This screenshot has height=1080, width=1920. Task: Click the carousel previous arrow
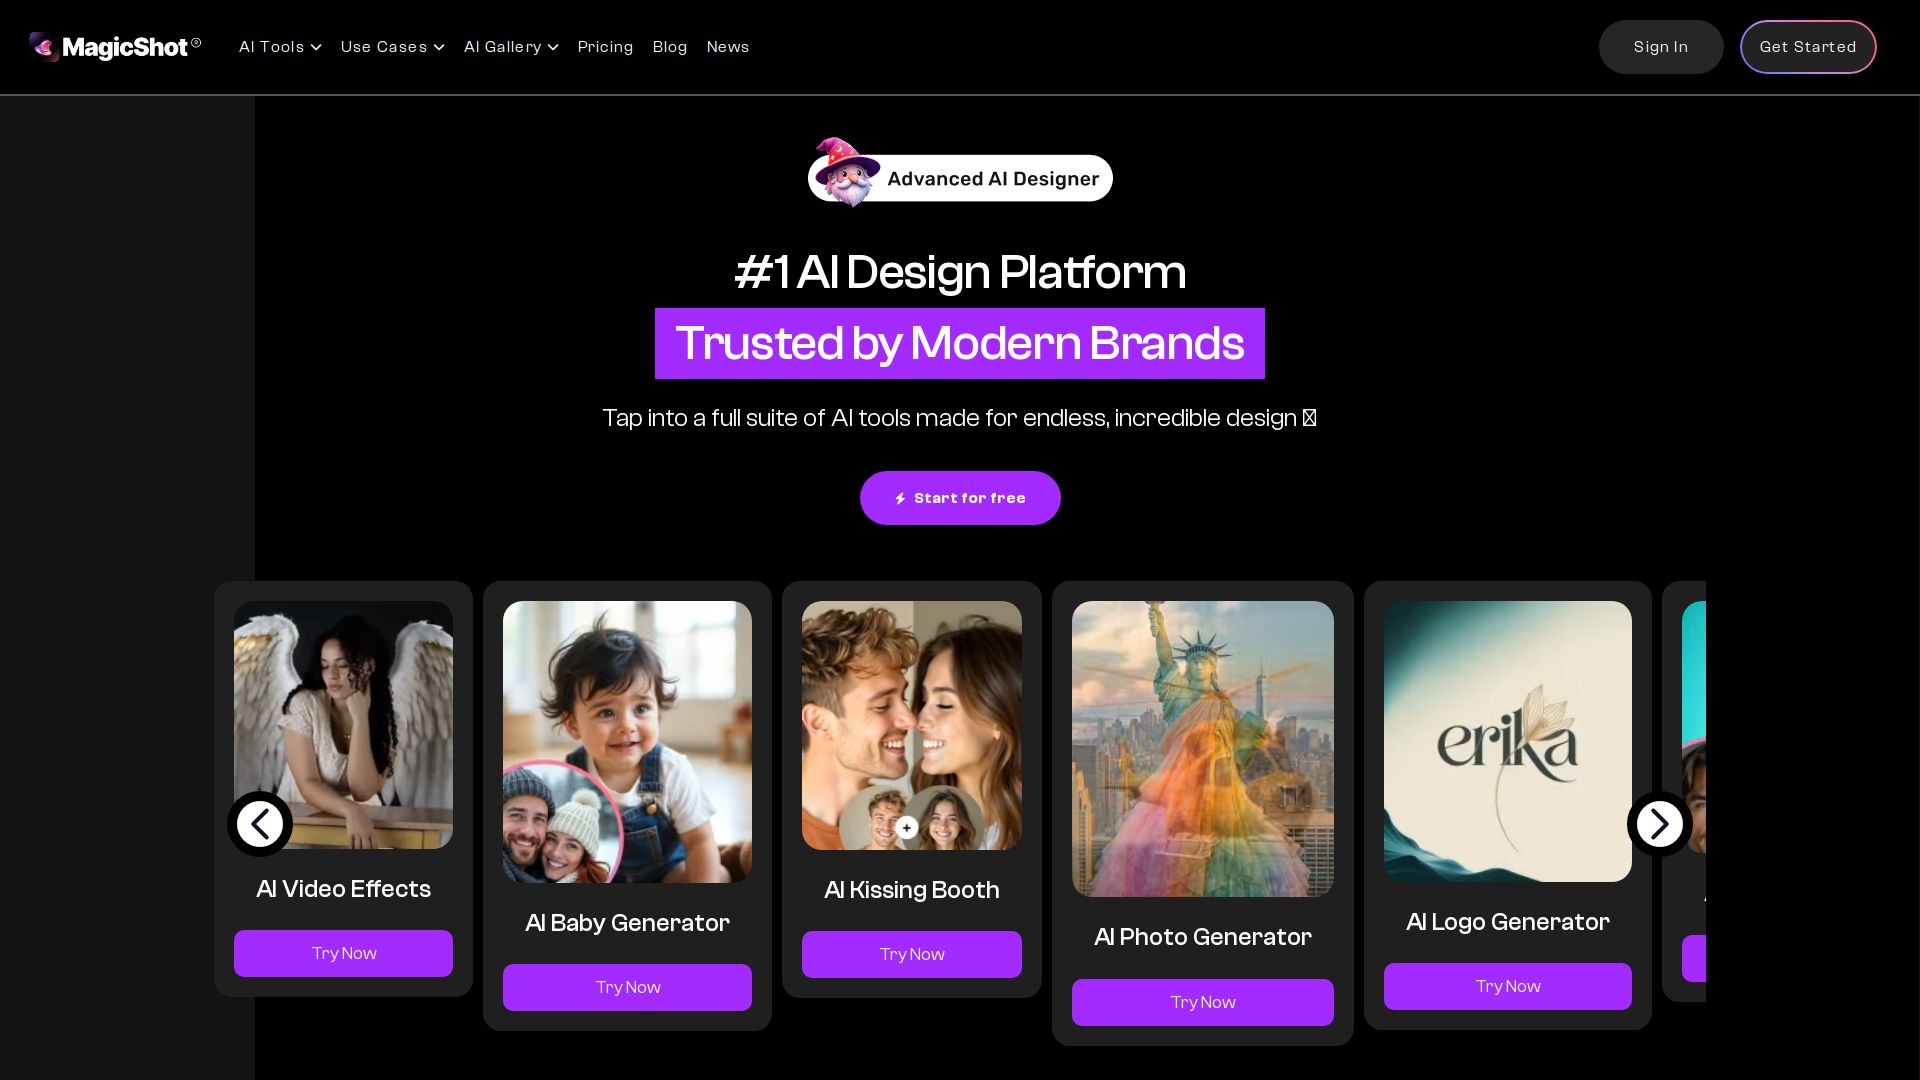pos(260,824)
